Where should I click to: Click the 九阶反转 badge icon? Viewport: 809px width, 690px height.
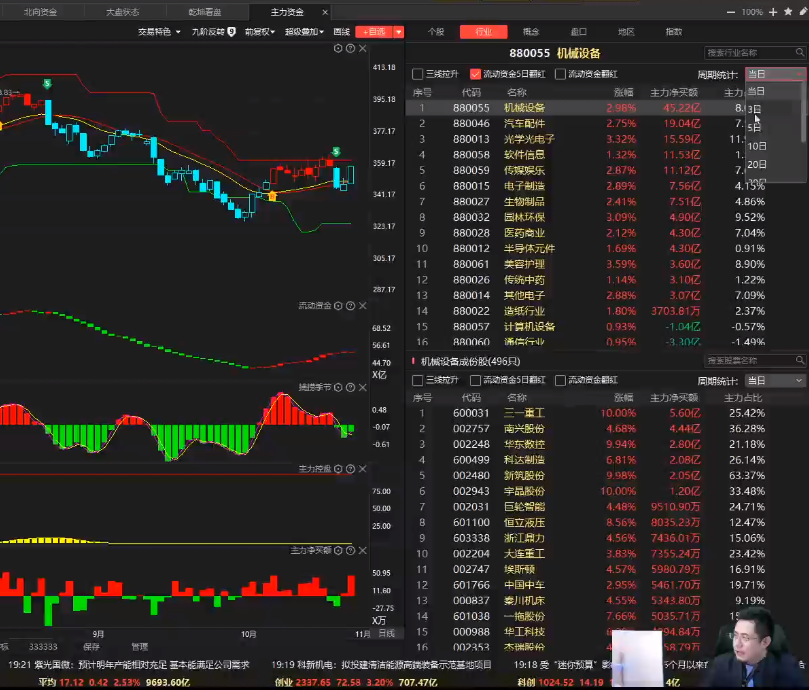tap(232, 31)
